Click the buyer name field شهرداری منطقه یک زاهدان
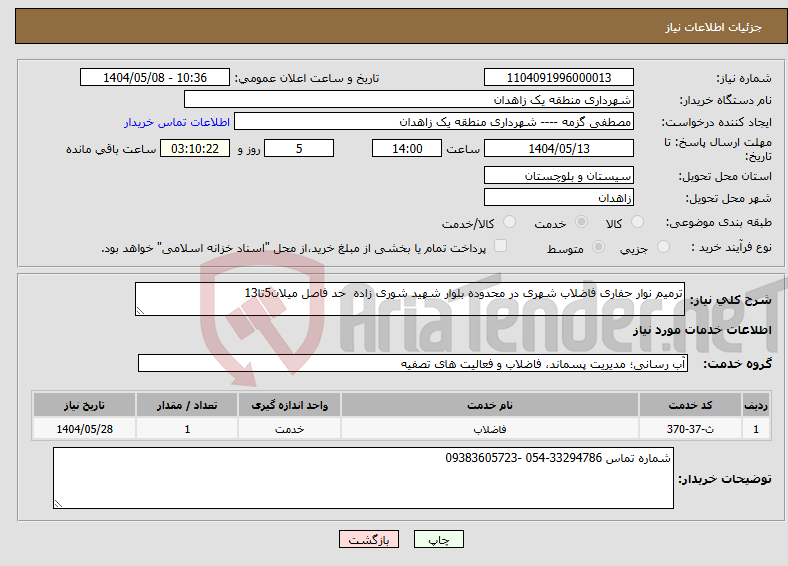788x566 pixels. (409, 100)
